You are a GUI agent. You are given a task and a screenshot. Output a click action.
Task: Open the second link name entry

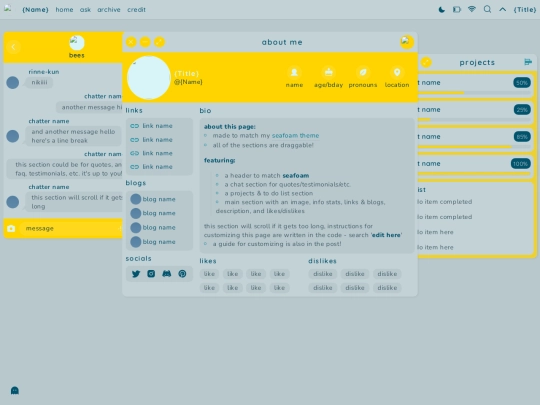coord(152,139)
